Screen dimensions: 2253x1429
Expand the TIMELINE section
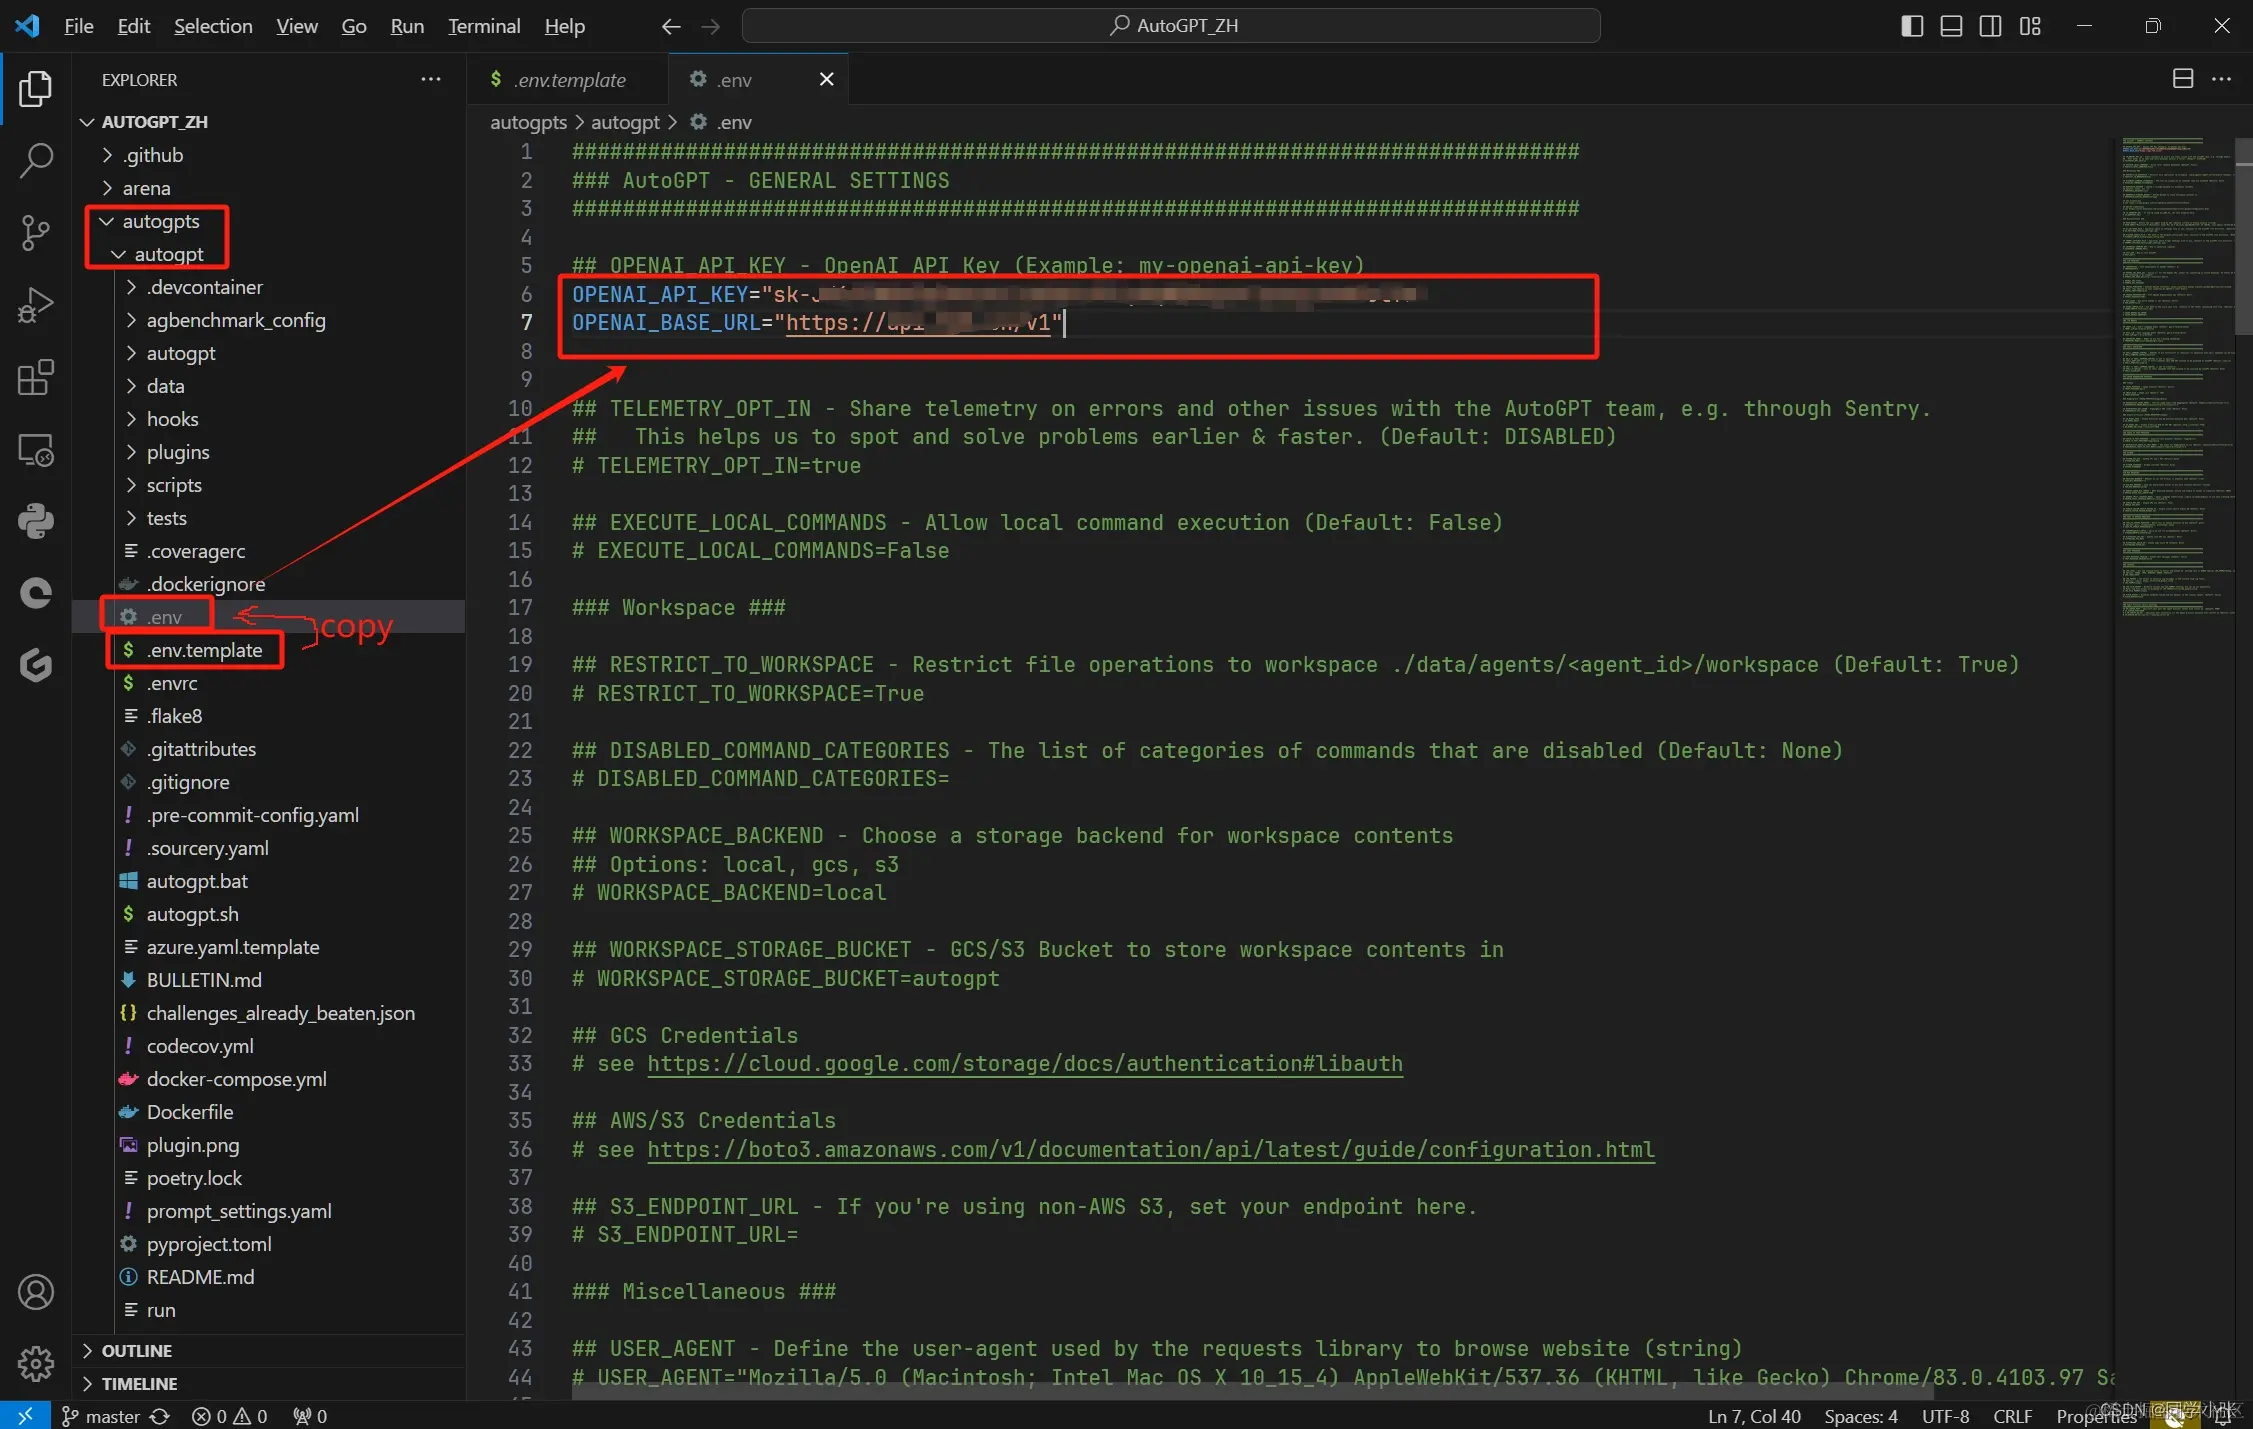[270, 1383]
